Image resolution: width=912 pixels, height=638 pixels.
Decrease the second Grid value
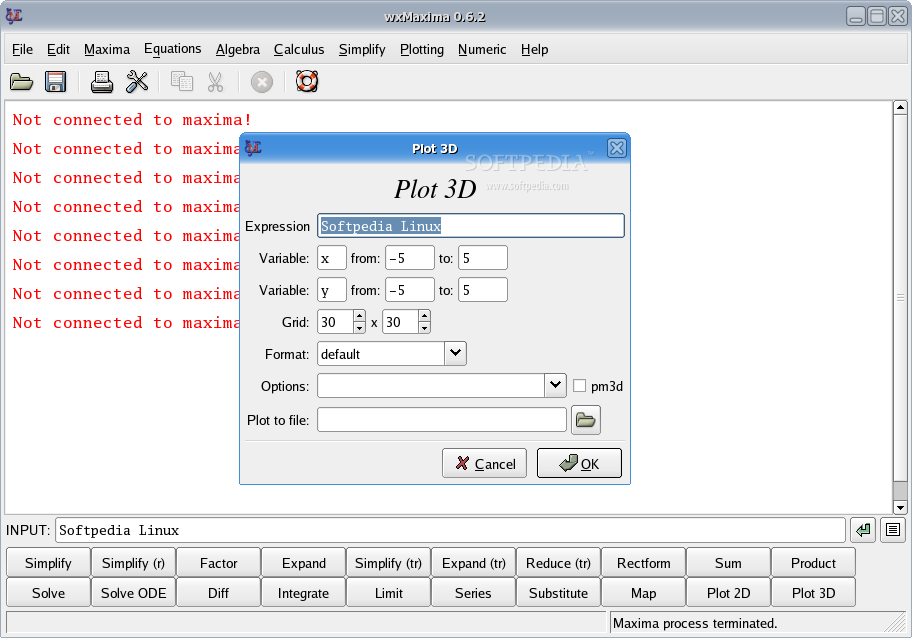425,327
